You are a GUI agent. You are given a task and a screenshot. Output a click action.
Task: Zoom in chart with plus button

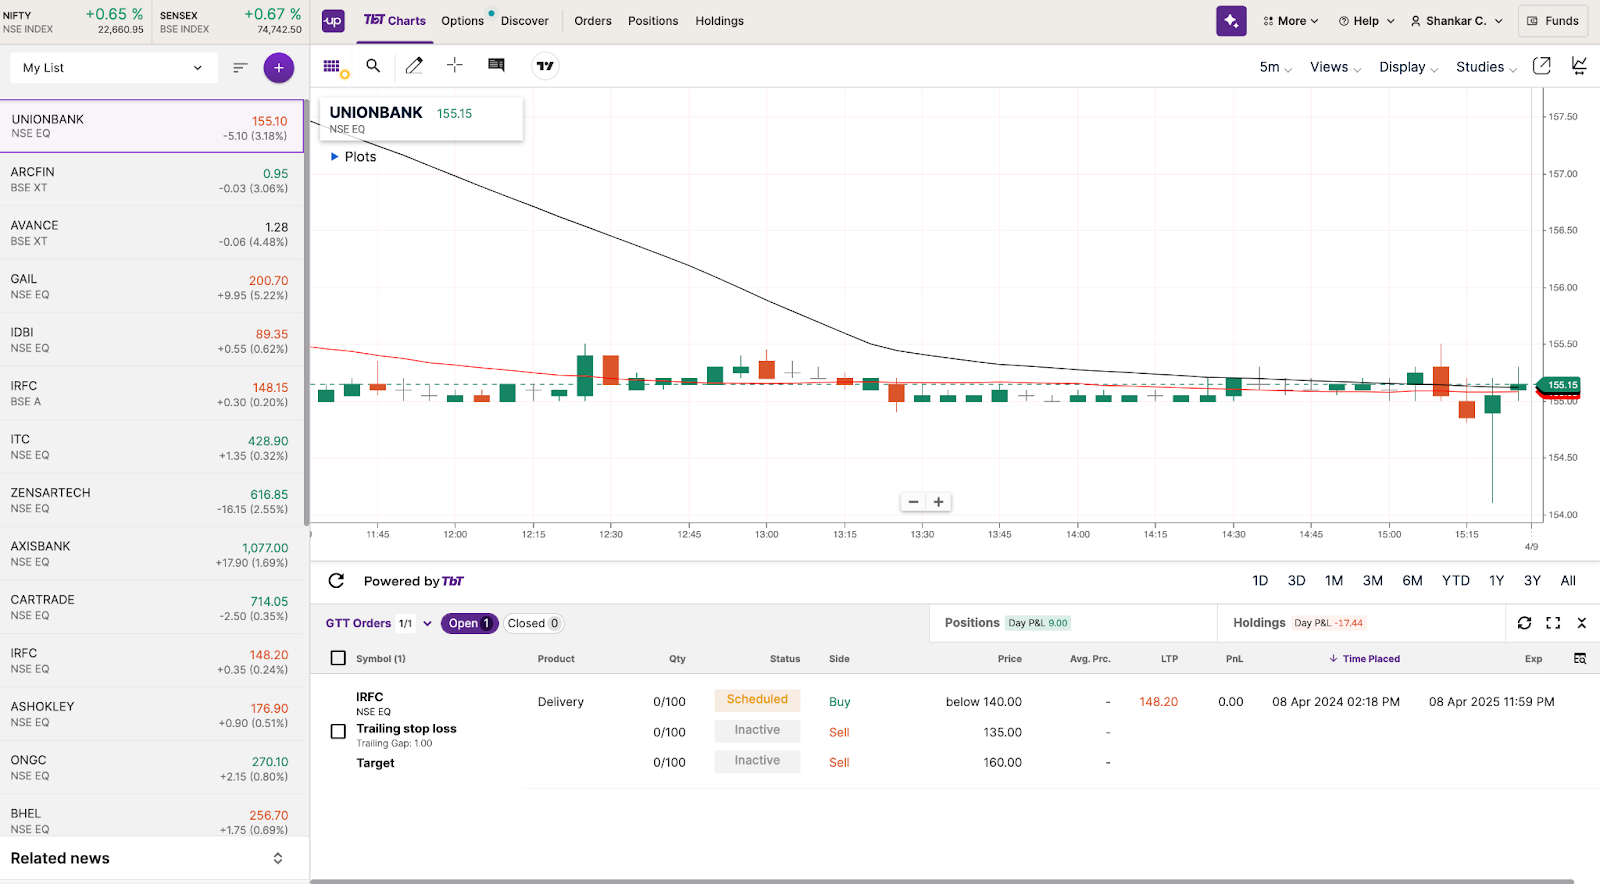(938, 502)
